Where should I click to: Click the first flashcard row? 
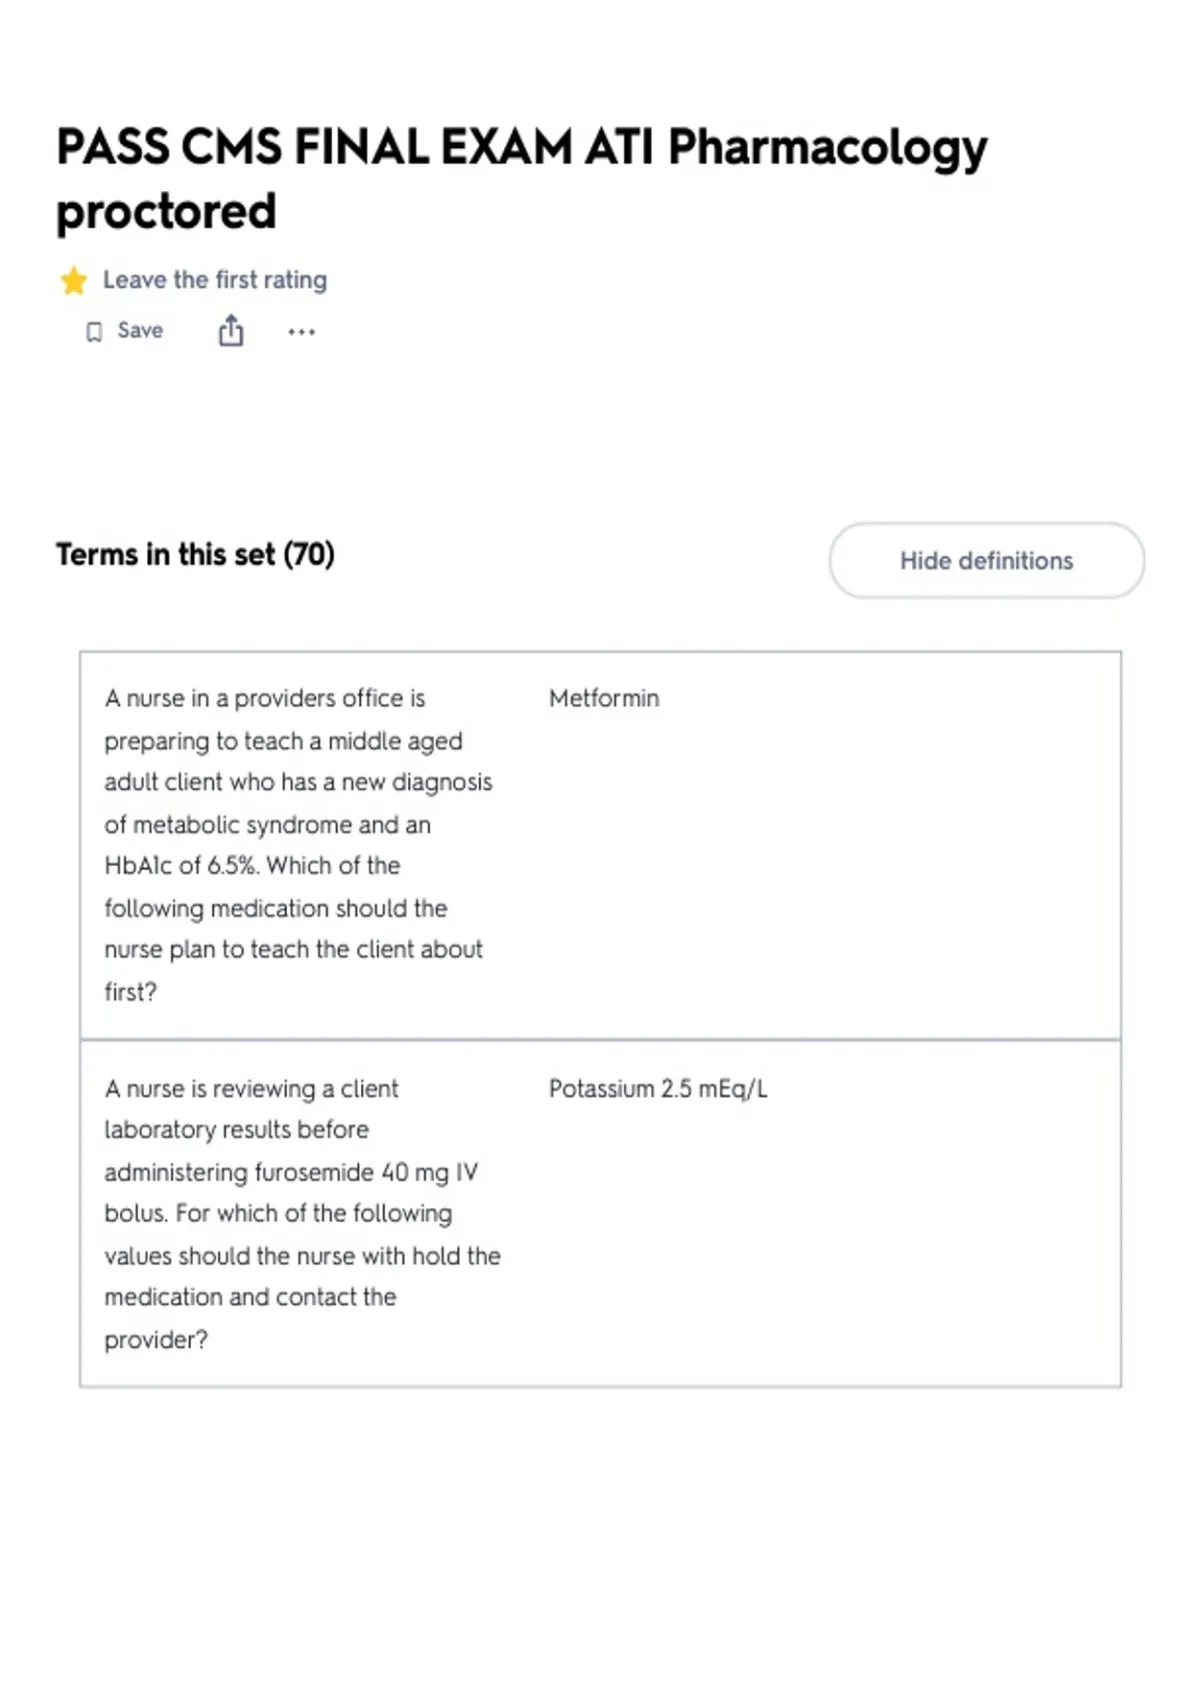(600, 845)
